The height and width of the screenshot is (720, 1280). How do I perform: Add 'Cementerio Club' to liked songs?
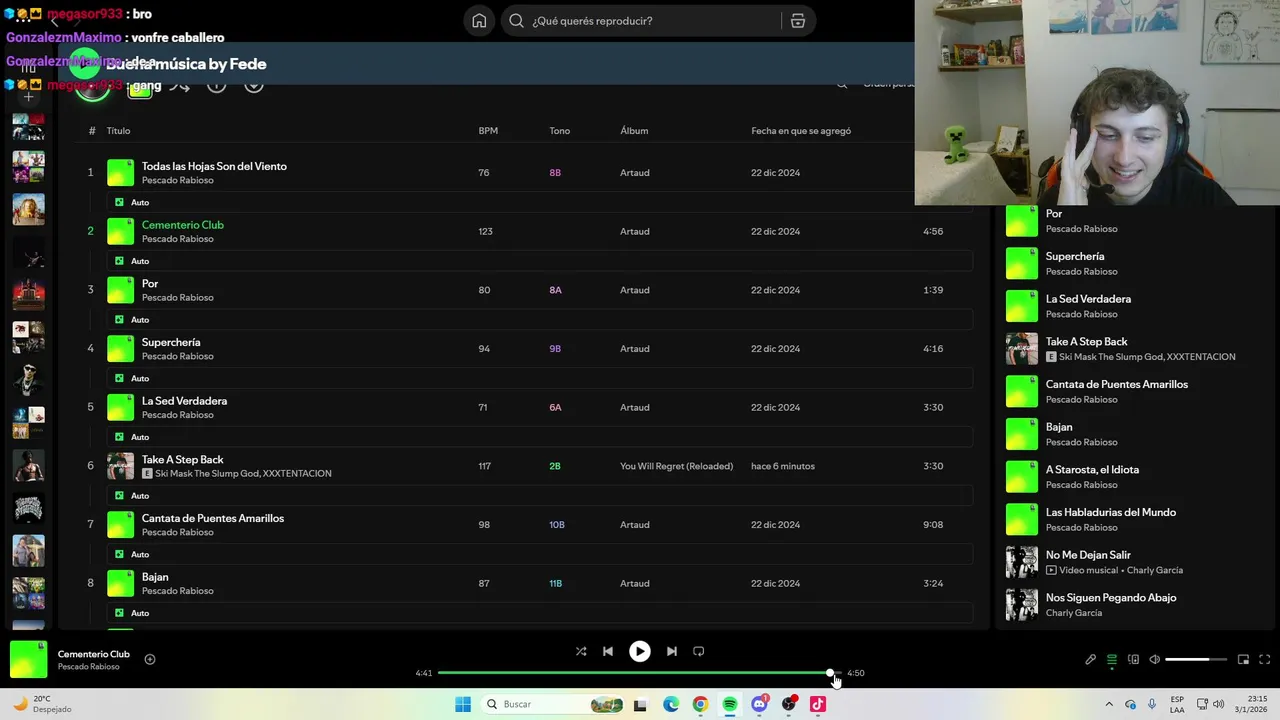tap(150, 659)
